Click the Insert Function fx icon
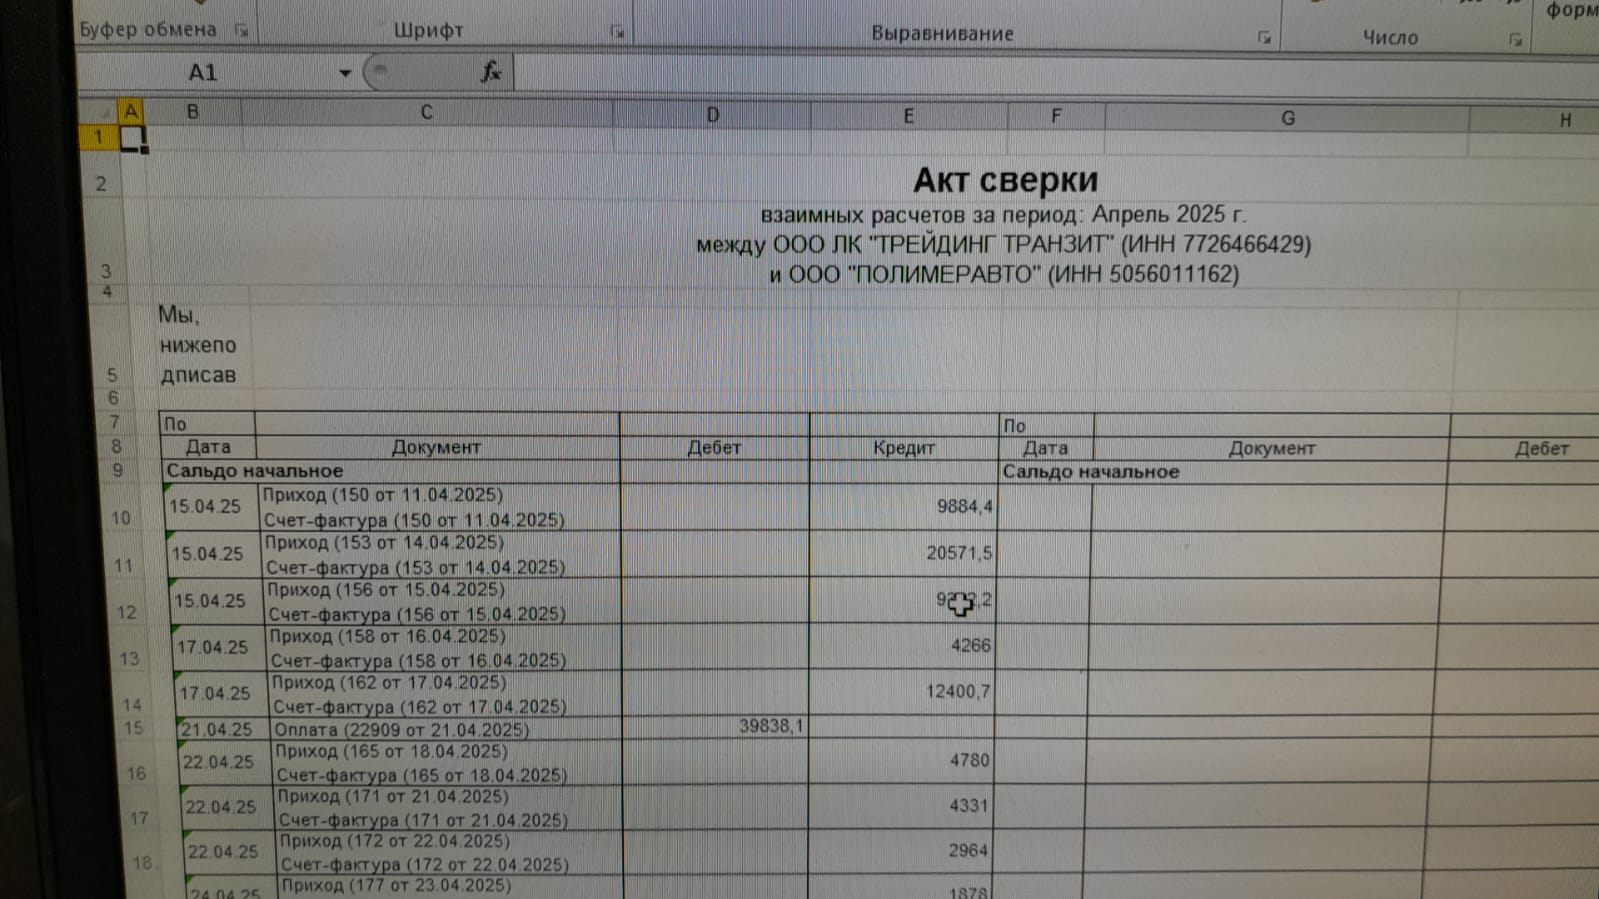The image size is (1599, 899). tap(490, 72)
